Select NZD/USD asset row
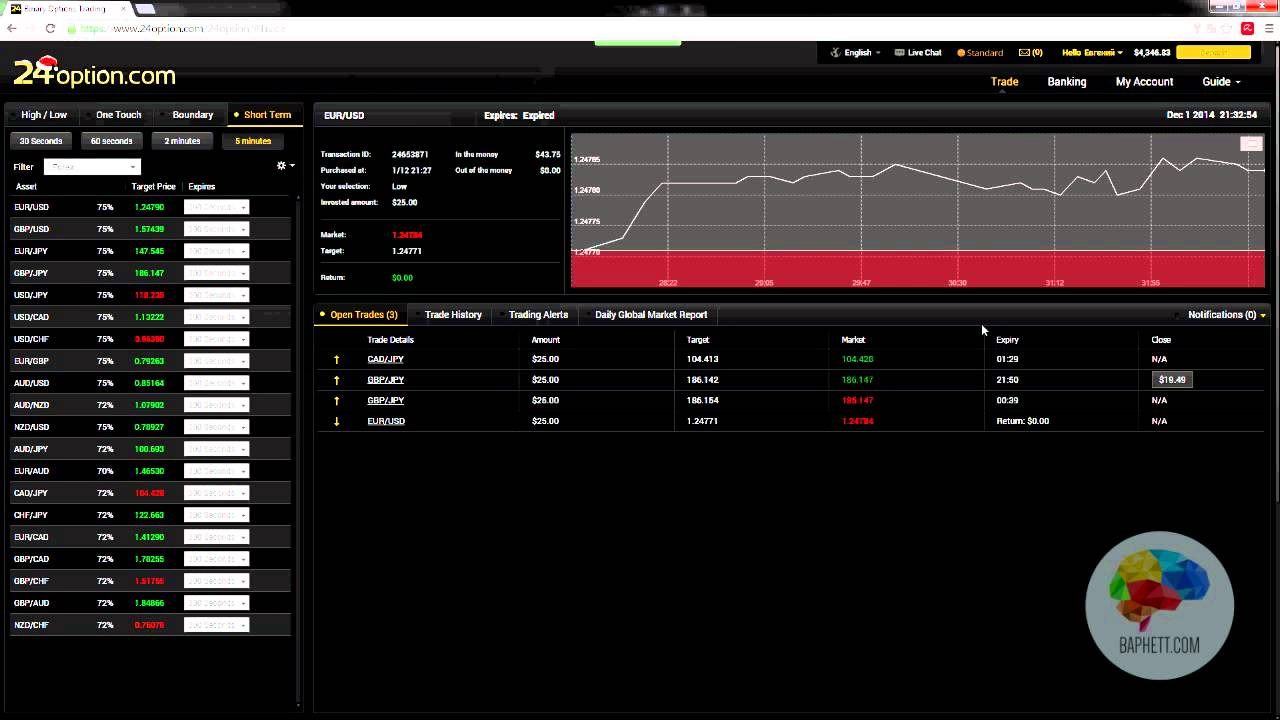Viewport: 1280px width, 720px height. 150,427
